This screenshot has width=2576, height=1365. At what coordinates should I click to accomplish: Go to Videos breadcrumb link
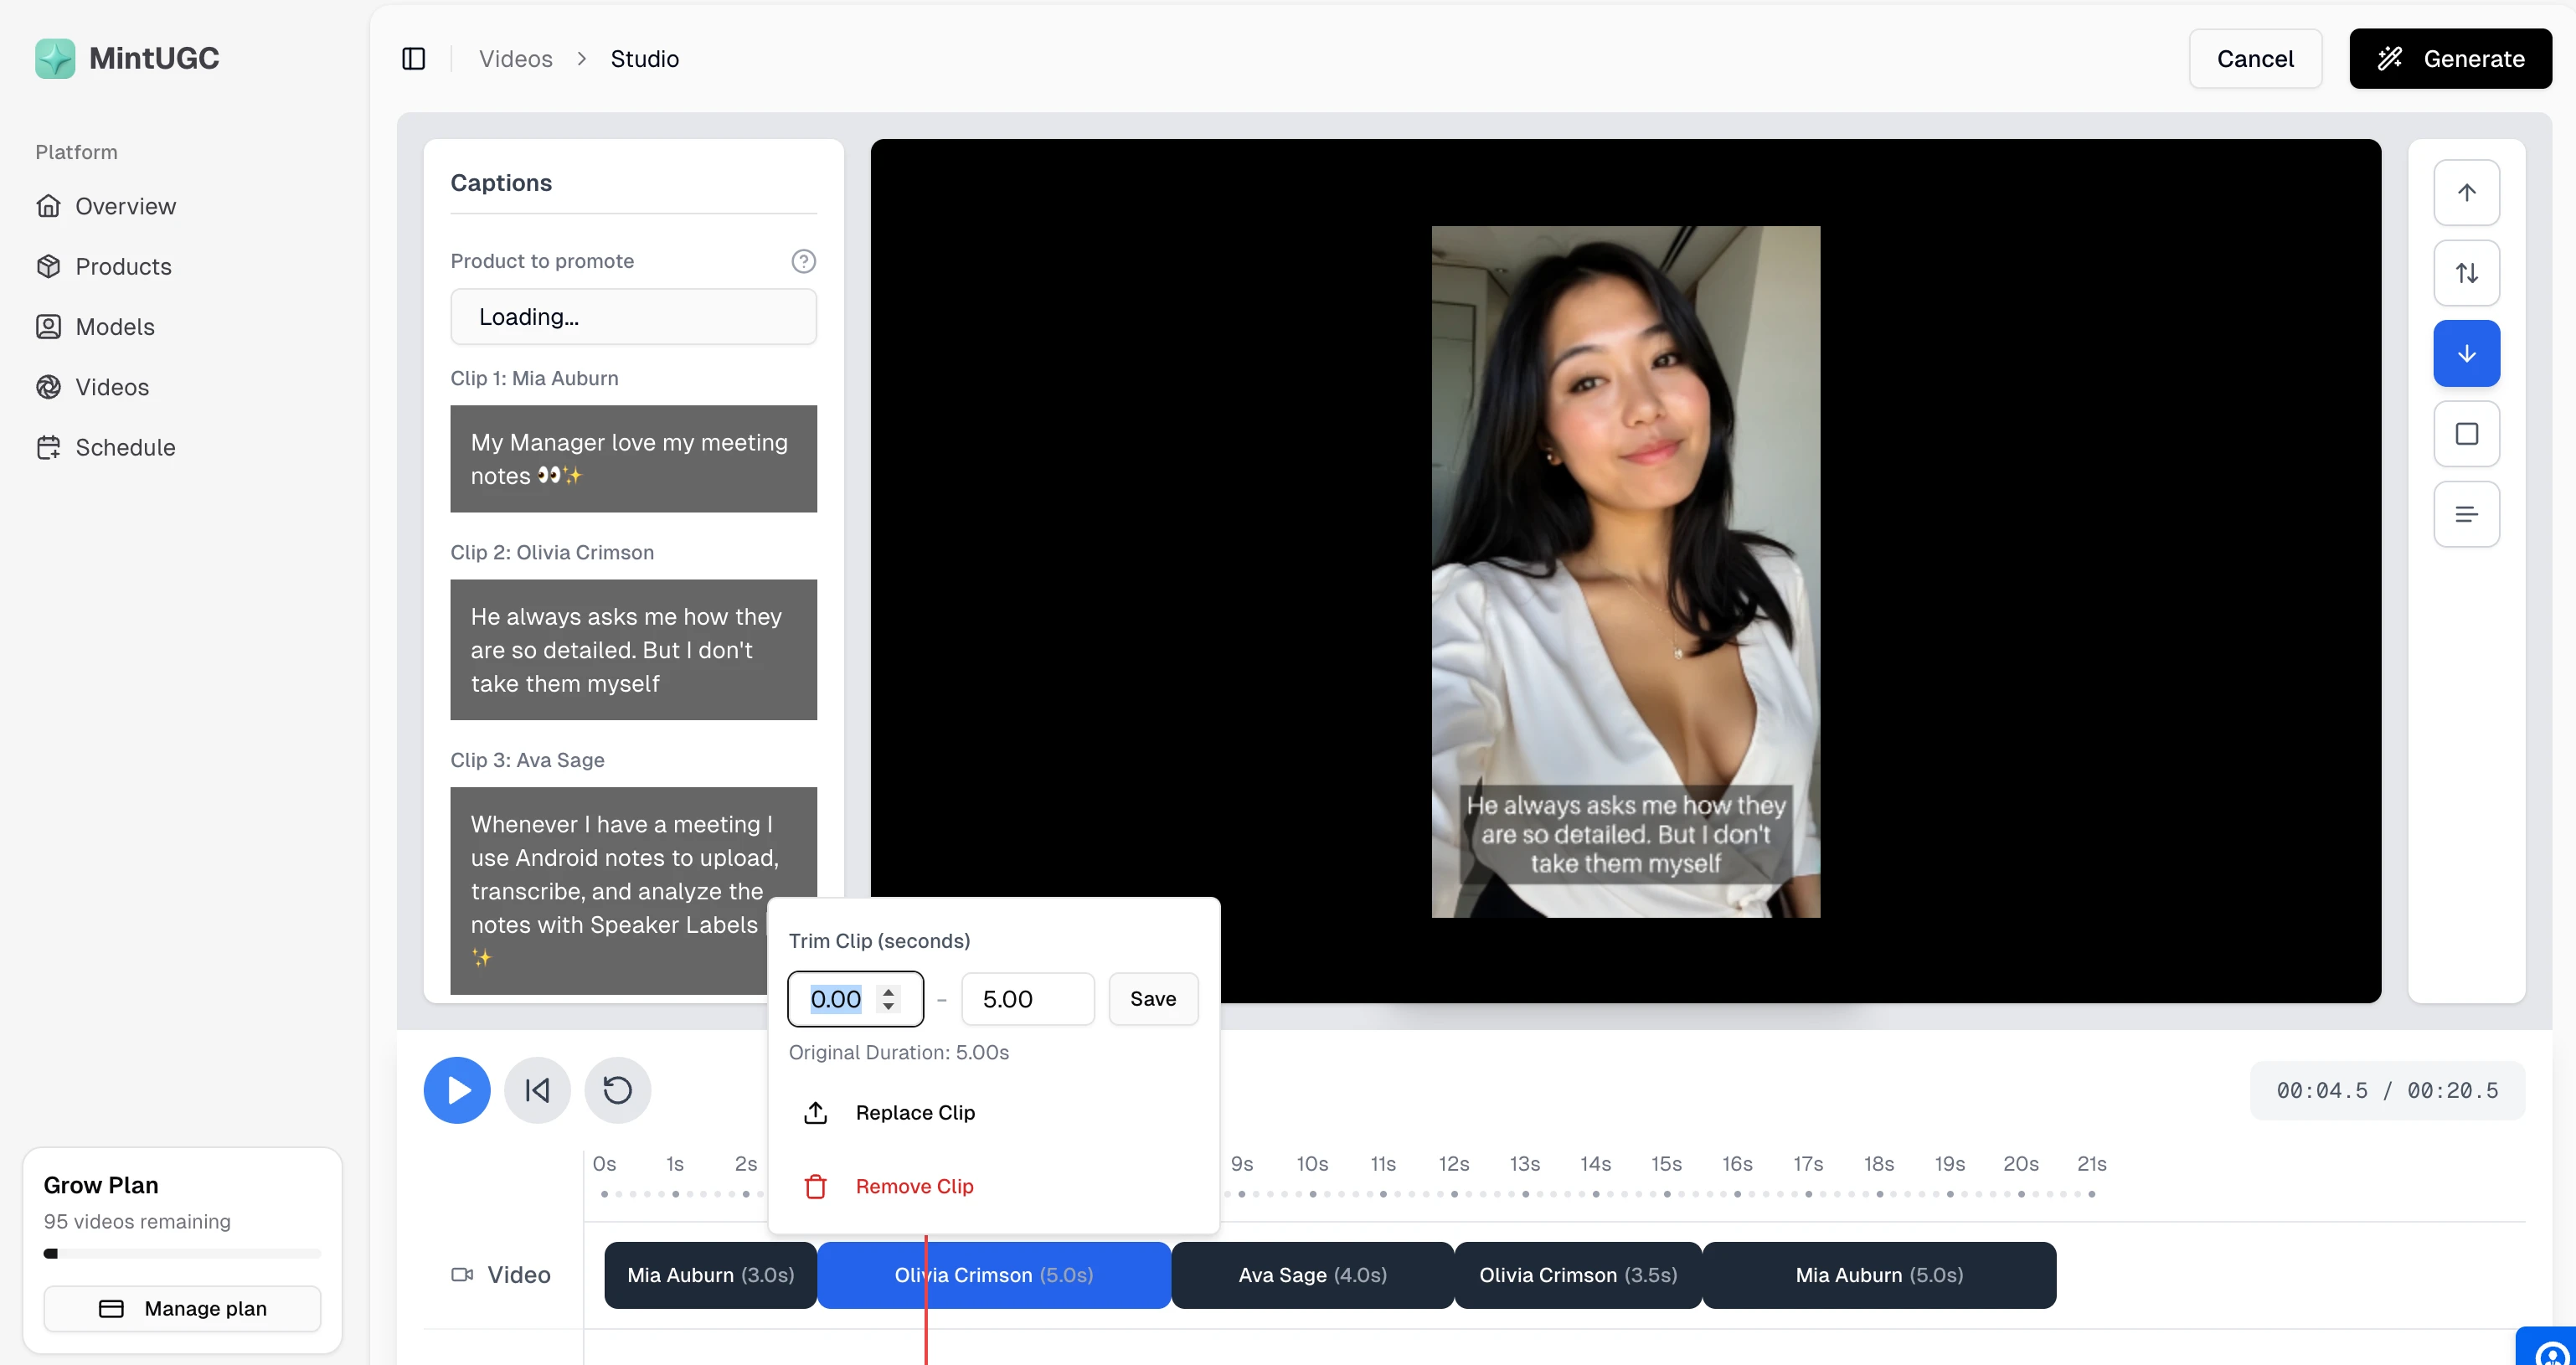(x=516, y=59)
